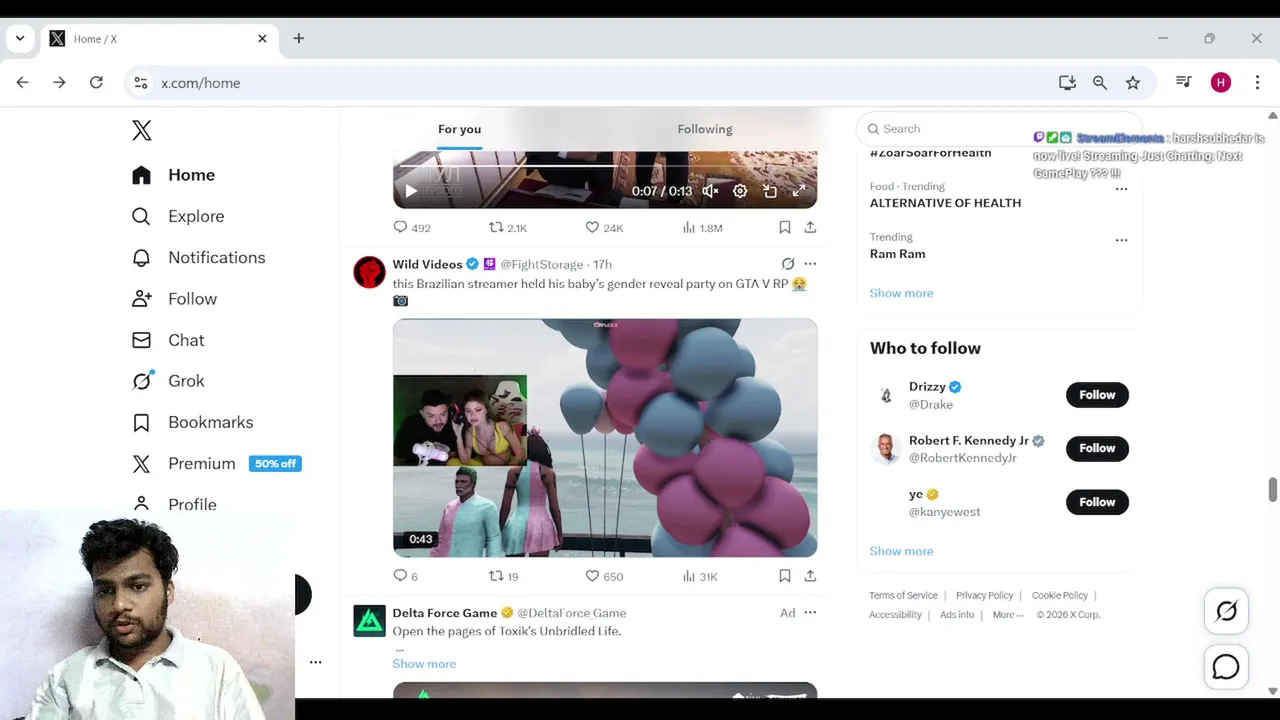
Task: Show more Who to follow suggestions
Action: [901, 551]
